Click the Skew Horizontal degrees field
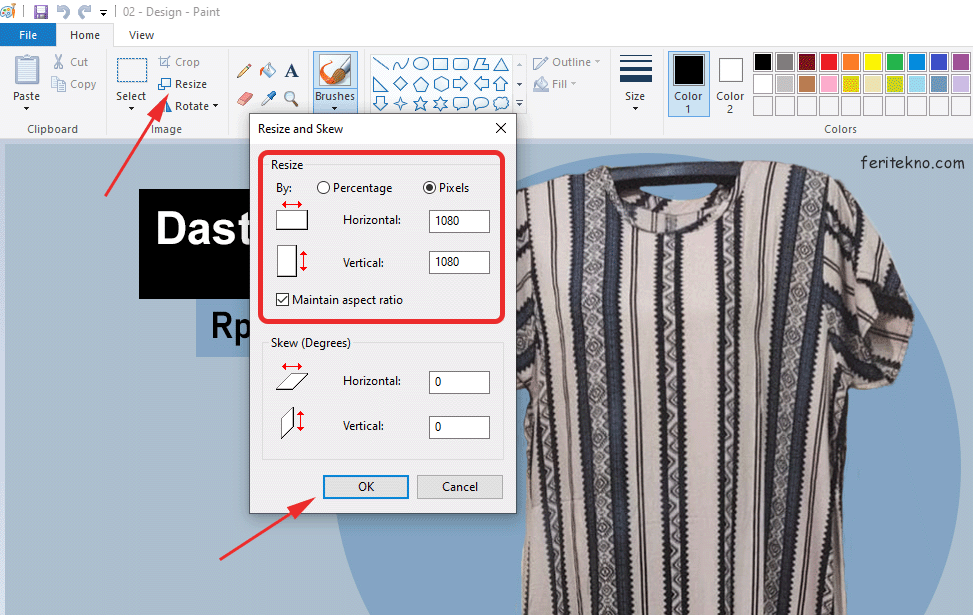This screenshot has height=615, width=973. tap(459, 382)
